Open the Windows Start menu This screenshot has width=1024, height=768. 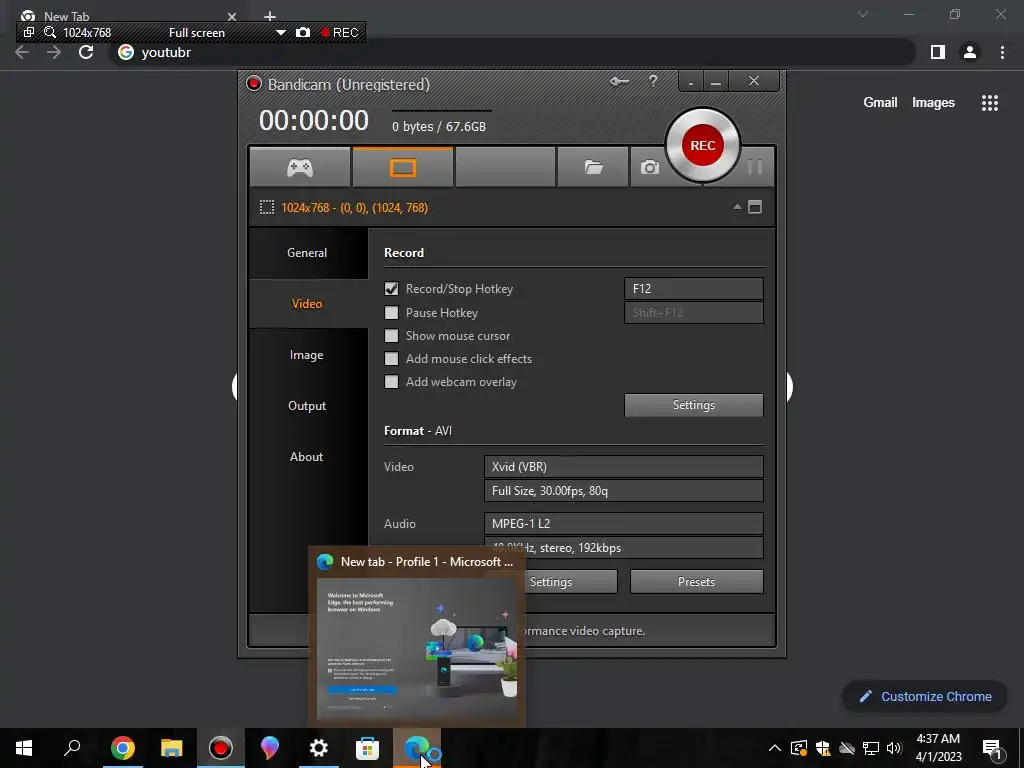click(24, 748)
